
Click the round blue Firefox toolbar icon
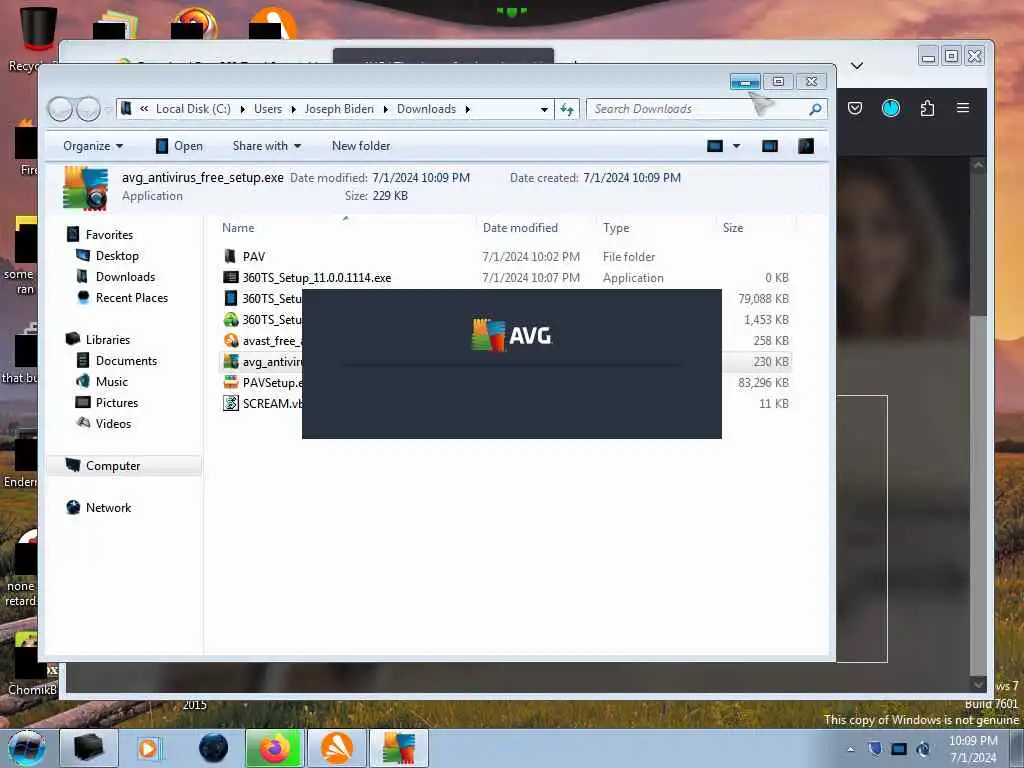[x=891, y=108]
